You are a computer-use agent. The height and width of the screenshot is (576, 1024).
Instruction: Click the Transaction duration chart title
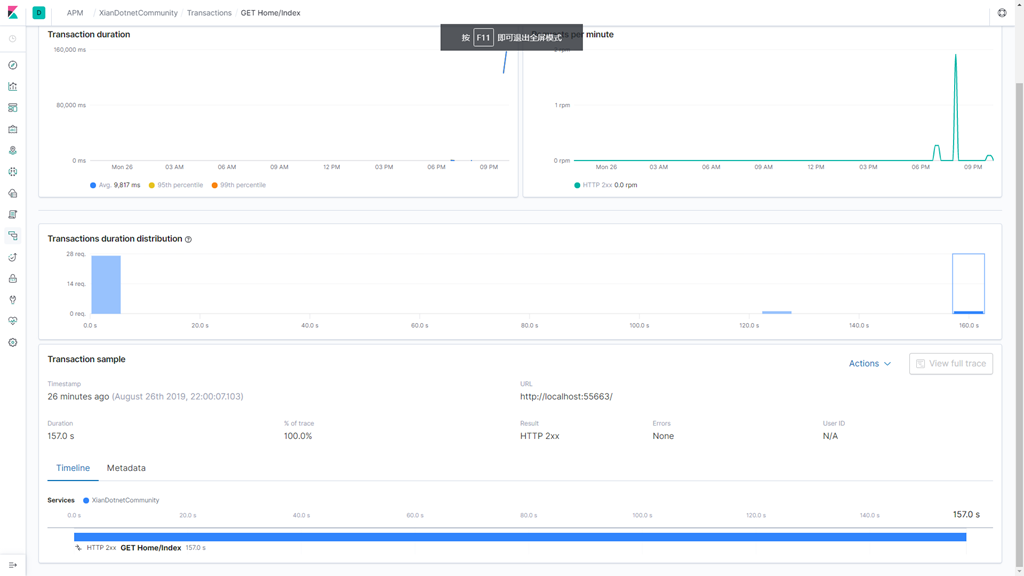pyautogui.click(x=89, y=35)
